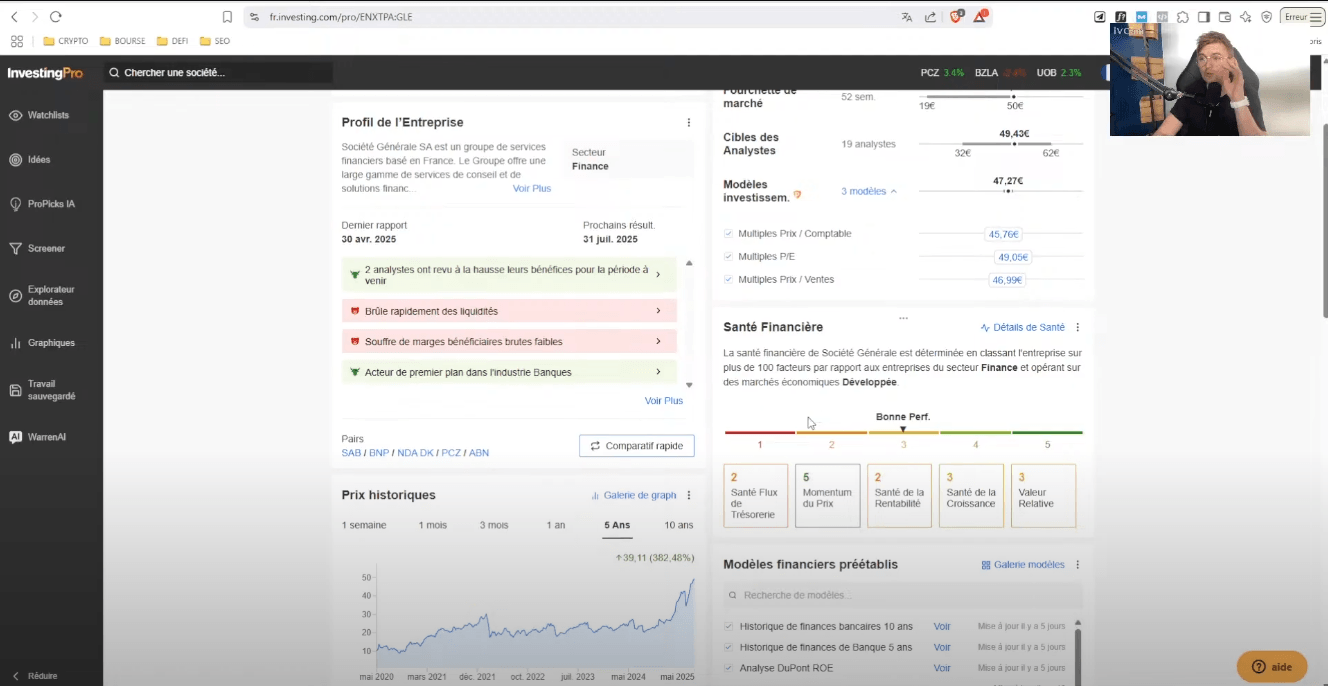The image size is (1328, 686).
Task: Open the Watchlists eye icon in sidebar
Action: (15, 115)
